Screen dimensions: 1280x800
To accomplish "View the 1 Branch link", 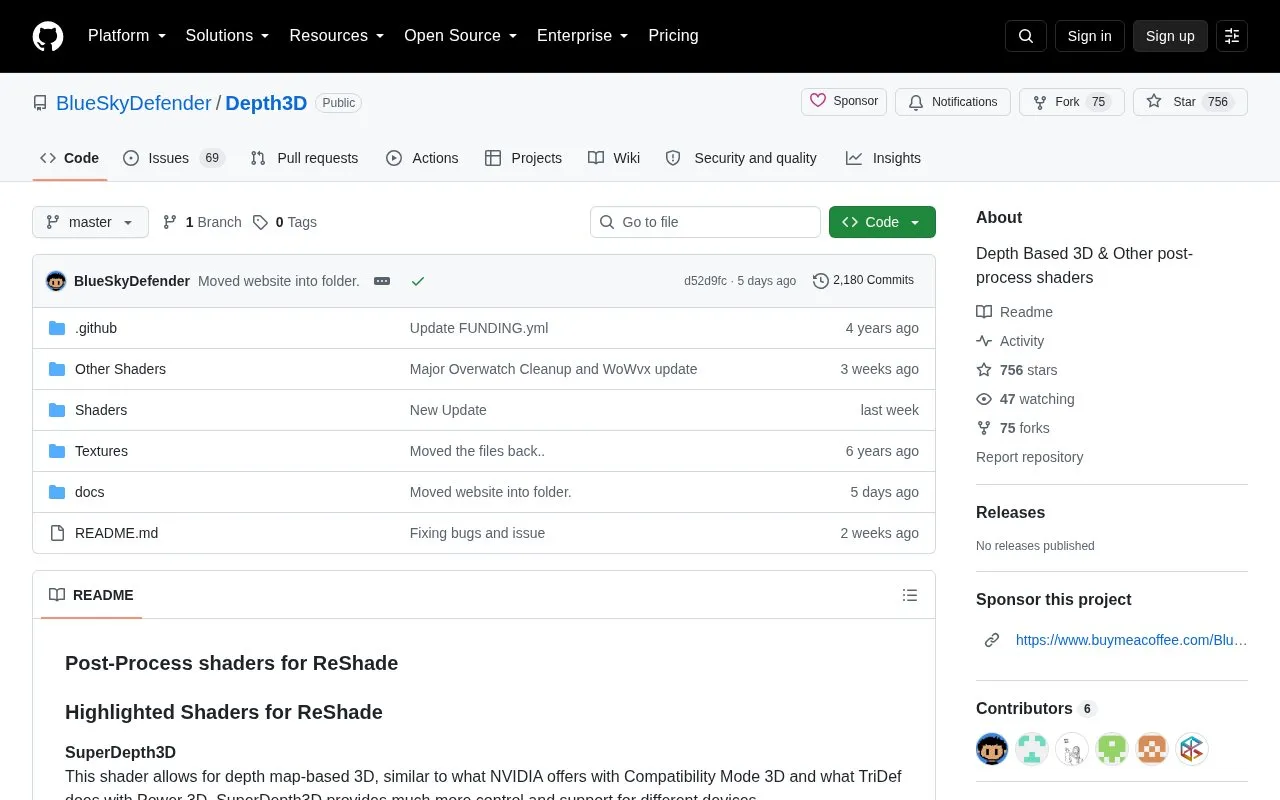I will (202, 222).
